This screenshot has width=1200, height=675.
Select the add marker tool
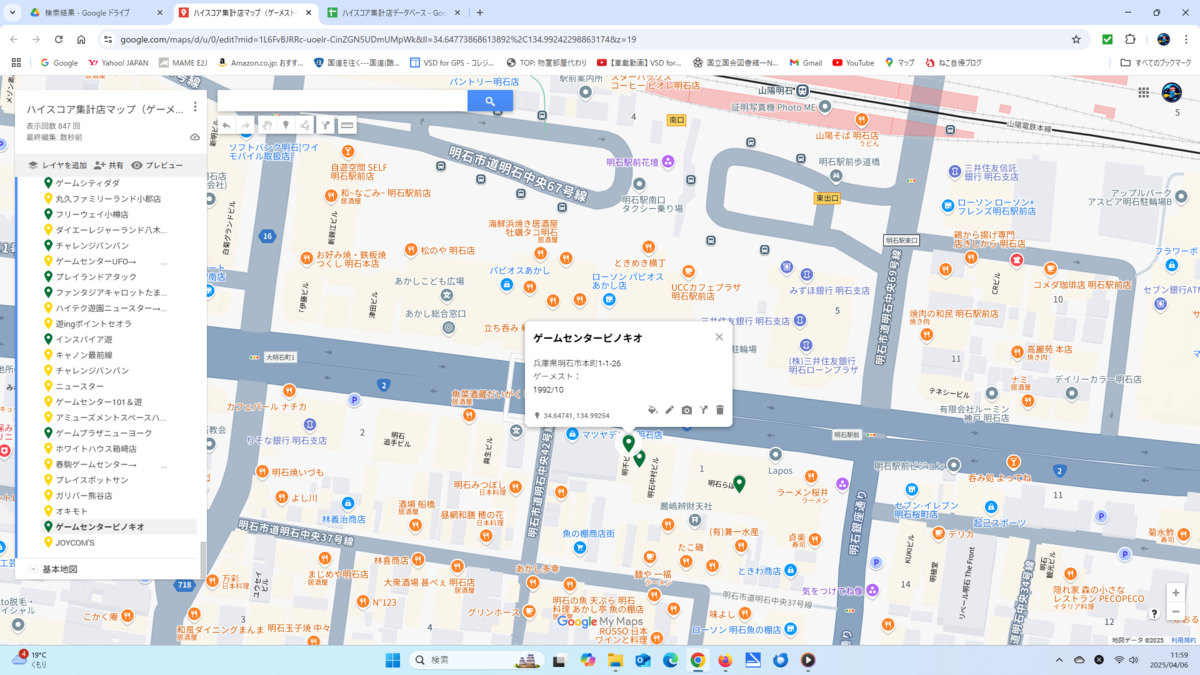[286, 126]
